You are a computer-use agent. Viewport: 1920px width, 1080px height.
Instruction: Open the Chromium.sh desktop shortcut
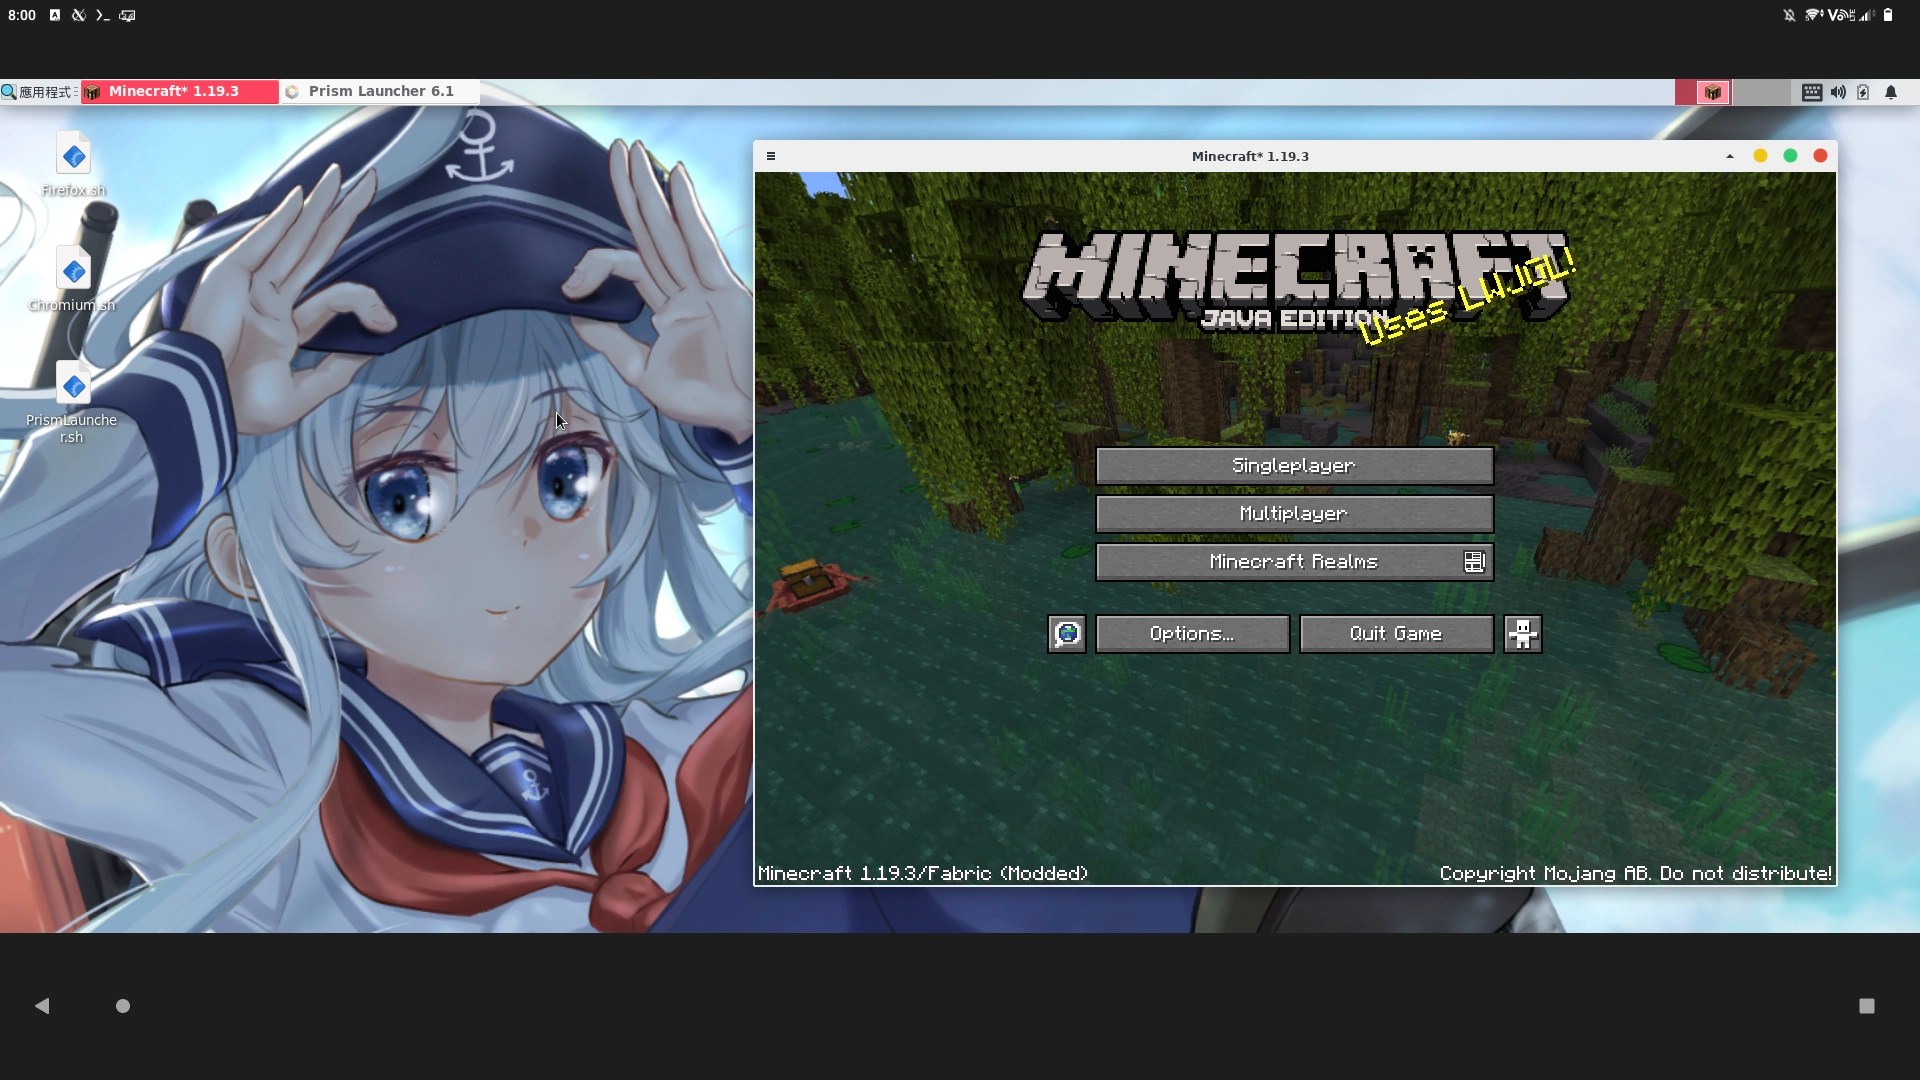74,269
